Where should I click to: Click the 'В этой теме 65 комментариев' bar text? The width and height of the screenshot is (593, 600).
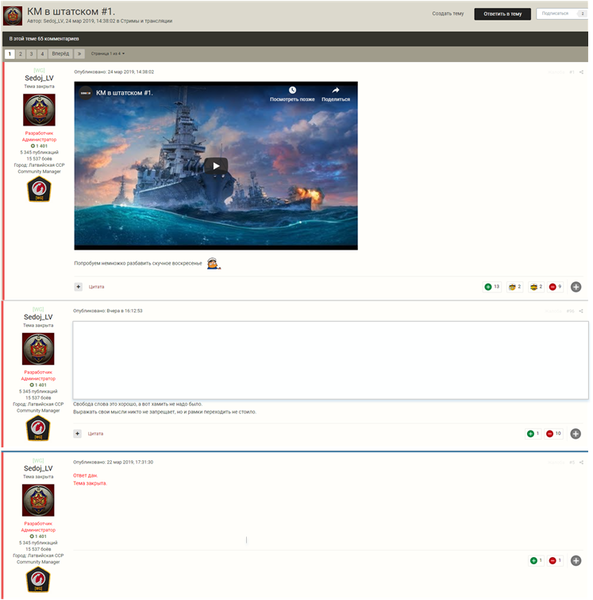click(x=44, y=39)
